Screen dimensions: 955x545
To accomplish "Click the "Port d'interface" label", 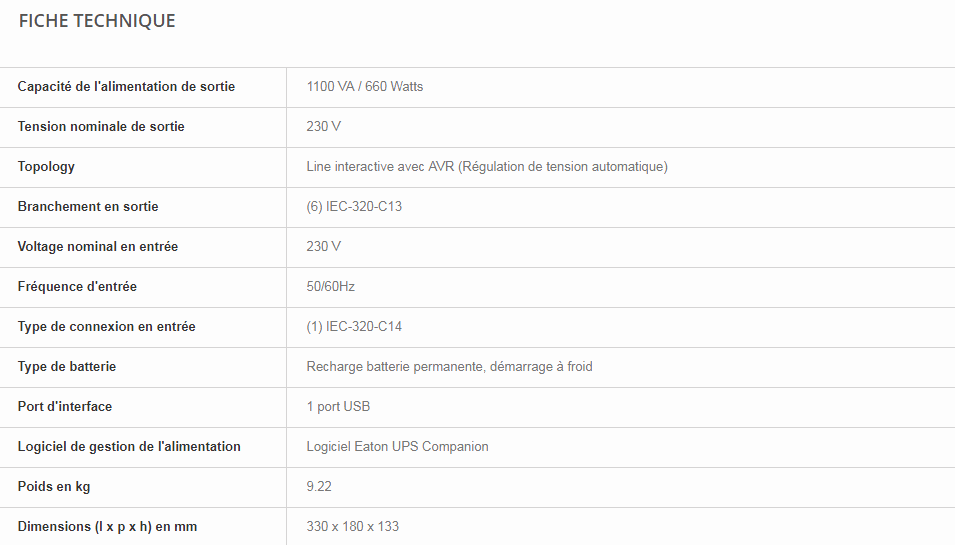I will pos(65,407).
